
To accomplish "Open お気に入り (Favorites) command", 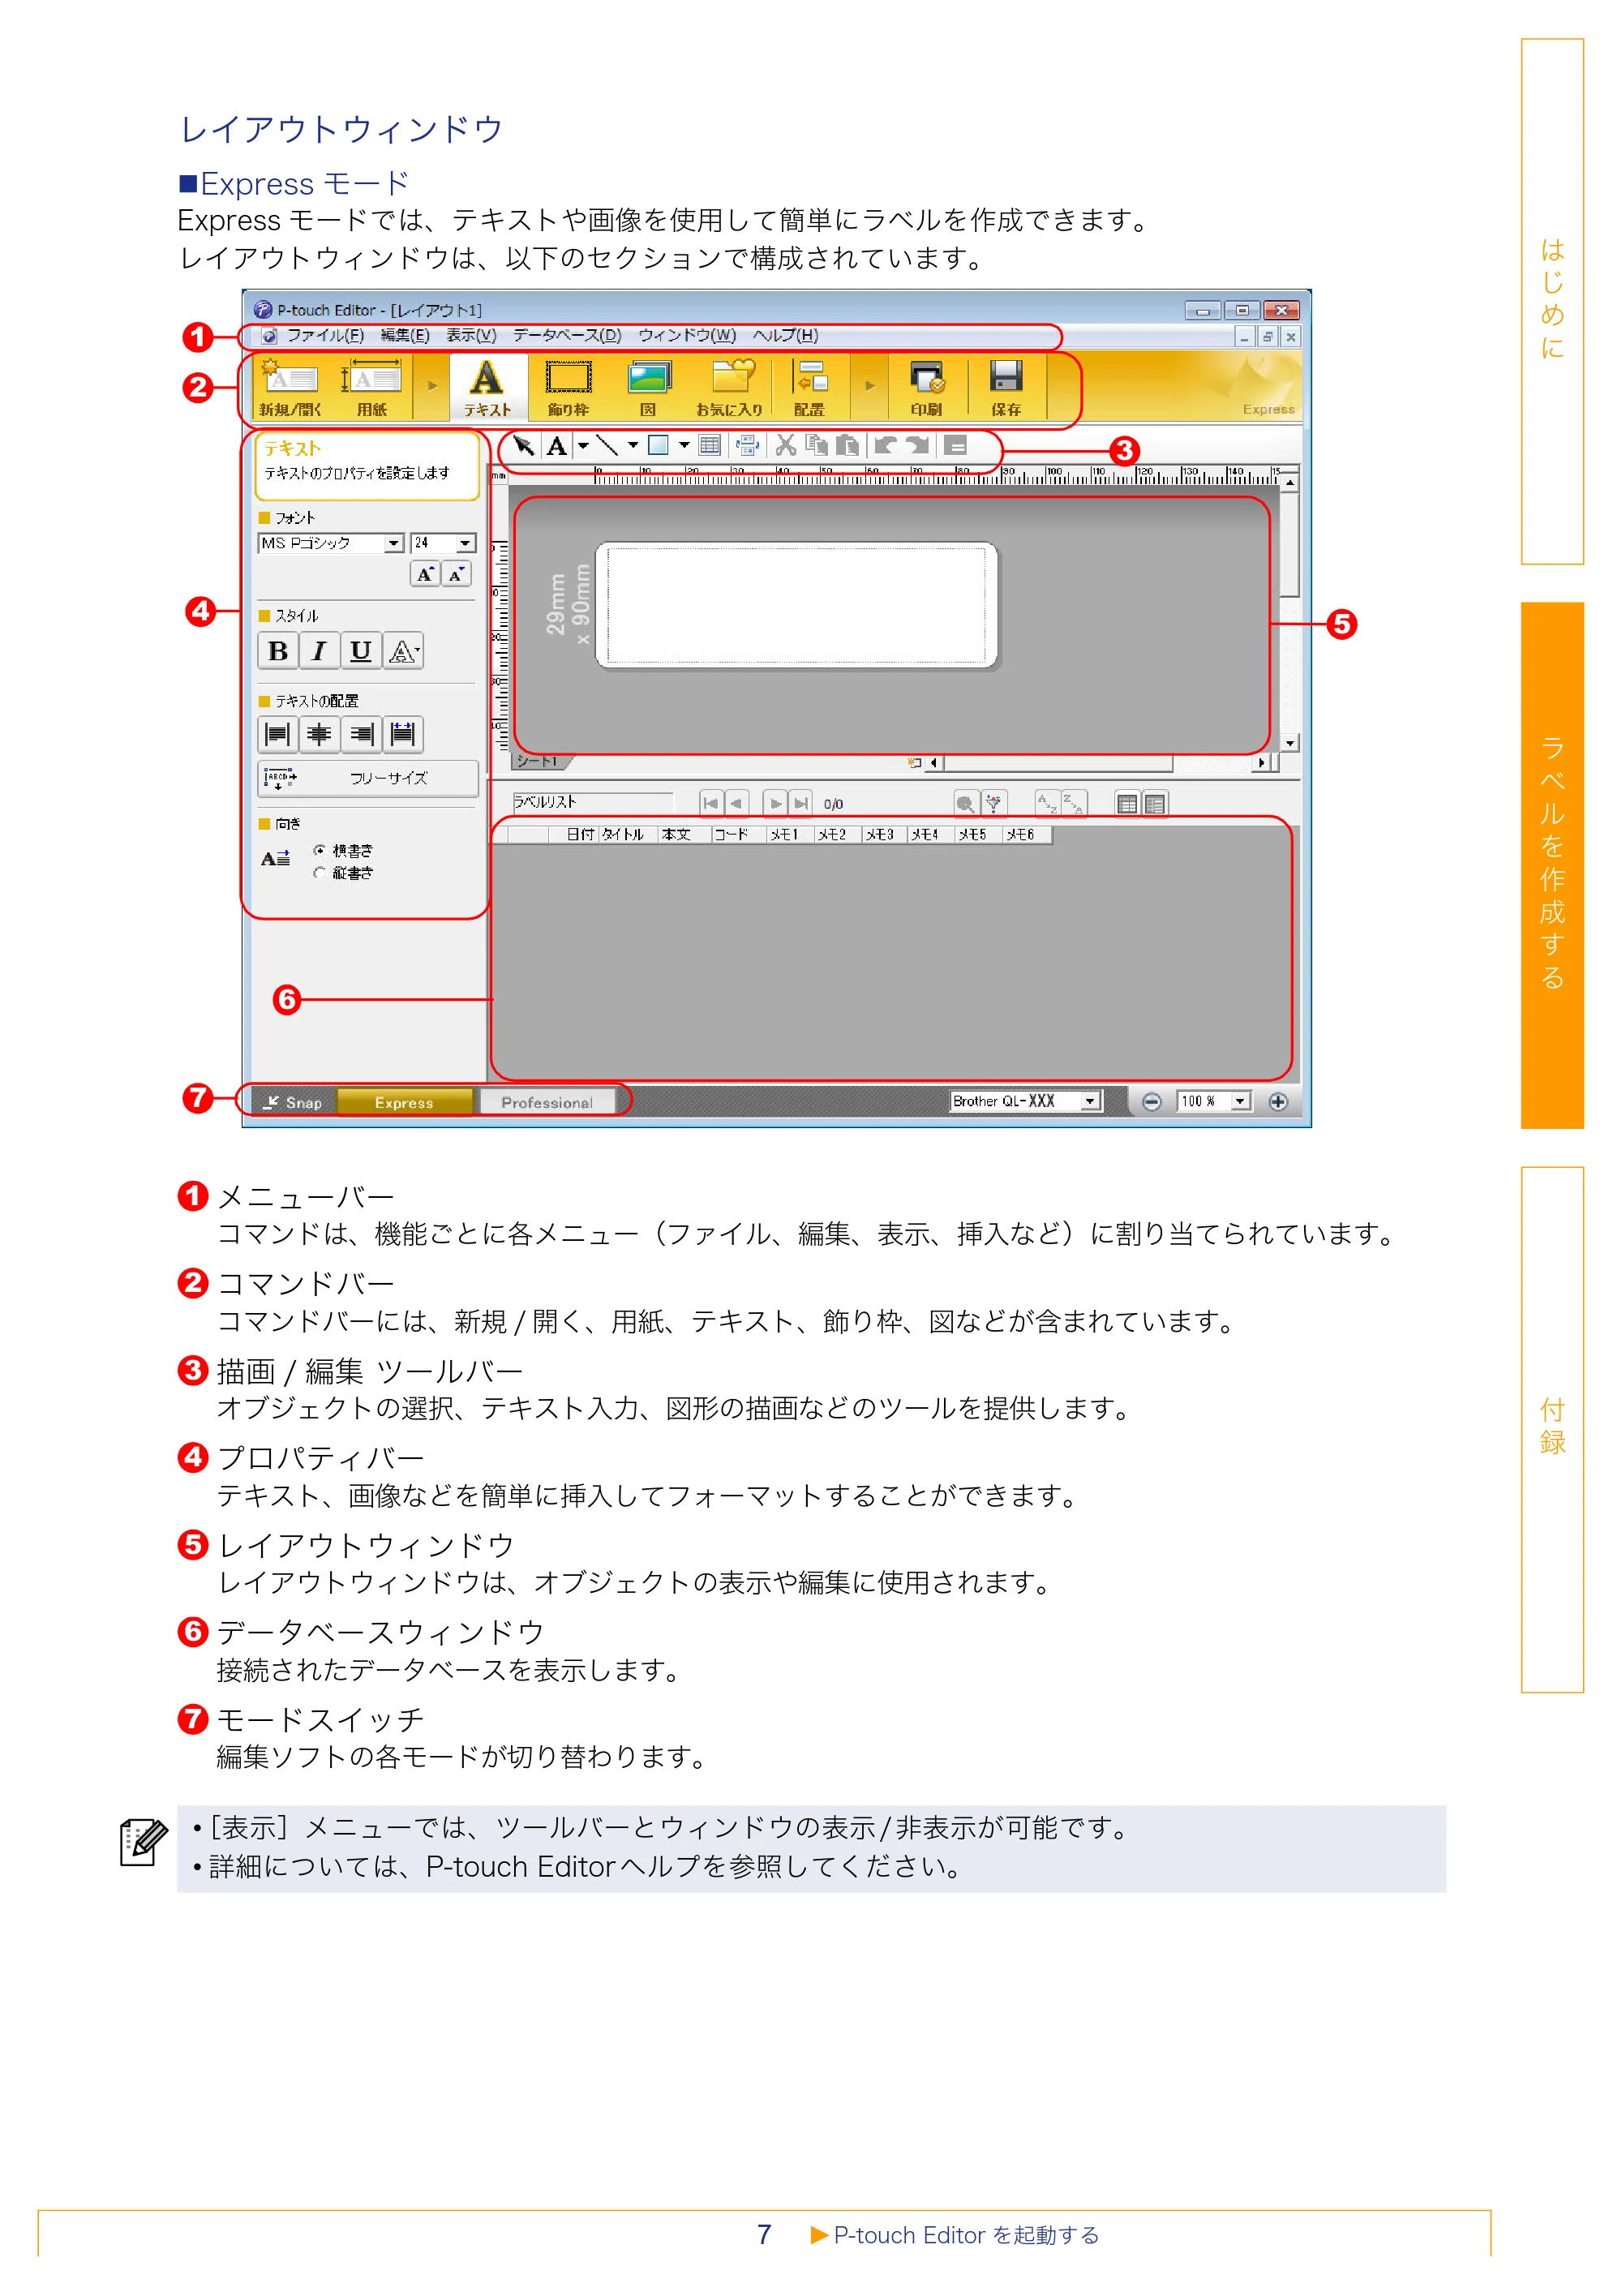I will point(730,388).
